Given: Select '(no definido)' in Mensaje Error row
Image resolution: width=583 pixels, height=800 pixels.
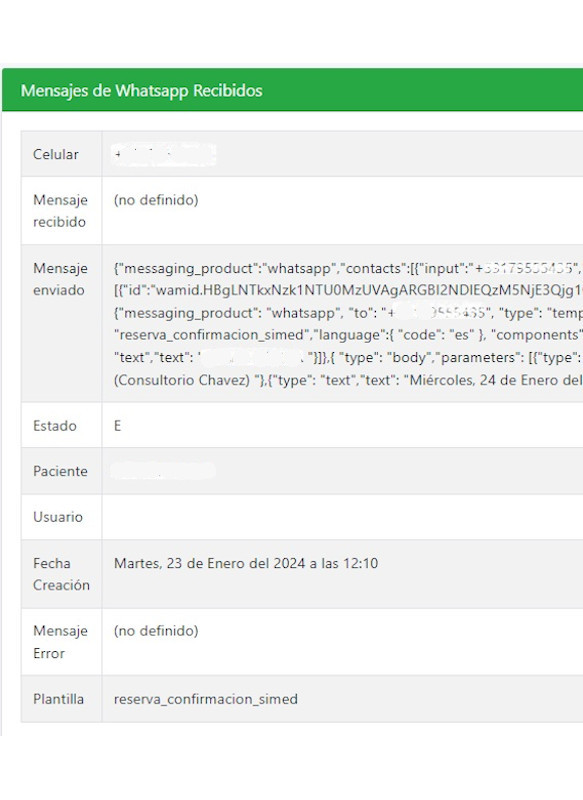Looking at the screenshot, I should coord(156,631).
